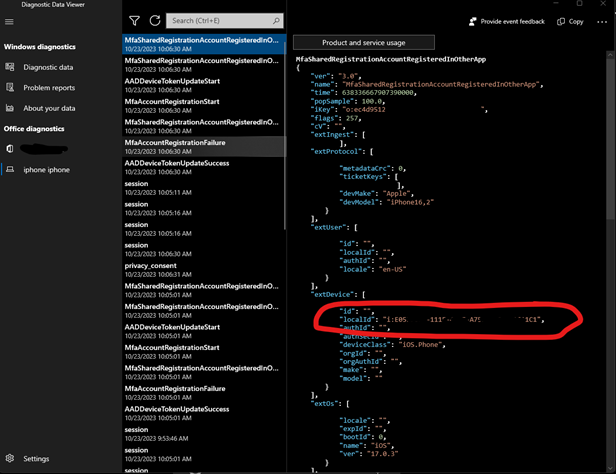Image resolution: width=616 pixels, height=474 pixels.
Task: Click the copy pages icon
Action: pos(561,22)
